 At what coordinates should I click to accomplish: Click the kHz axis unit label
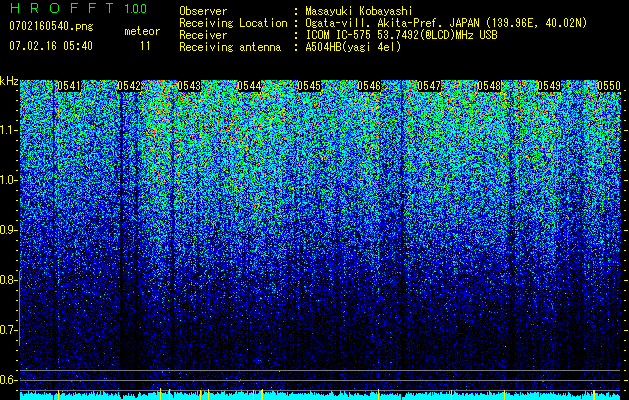point(9,81)
